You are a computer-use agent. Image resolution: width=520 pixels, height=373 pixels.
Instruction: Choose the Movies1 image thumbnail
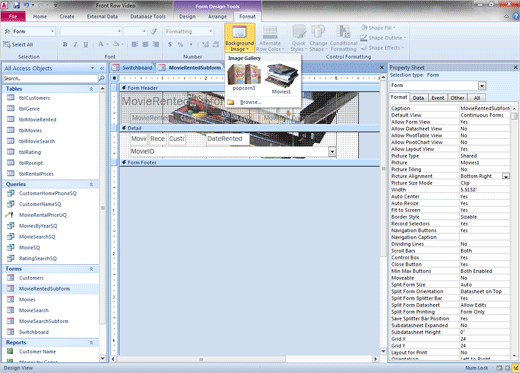[x=281, y=79]
